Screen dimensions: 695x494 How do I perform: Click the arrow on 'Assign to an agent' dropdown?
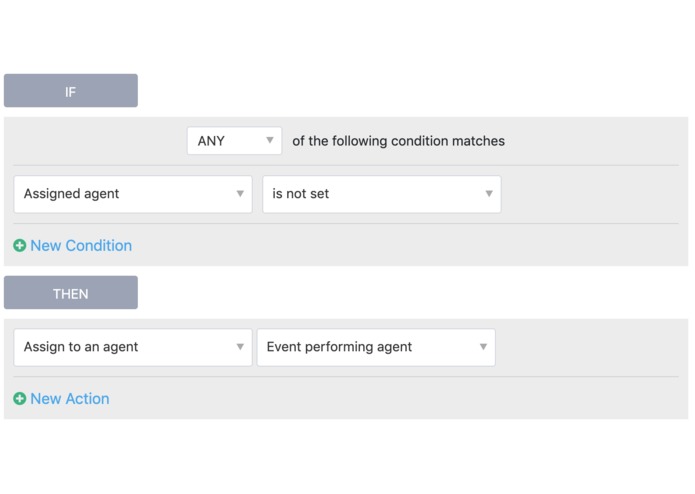(240, 347)
